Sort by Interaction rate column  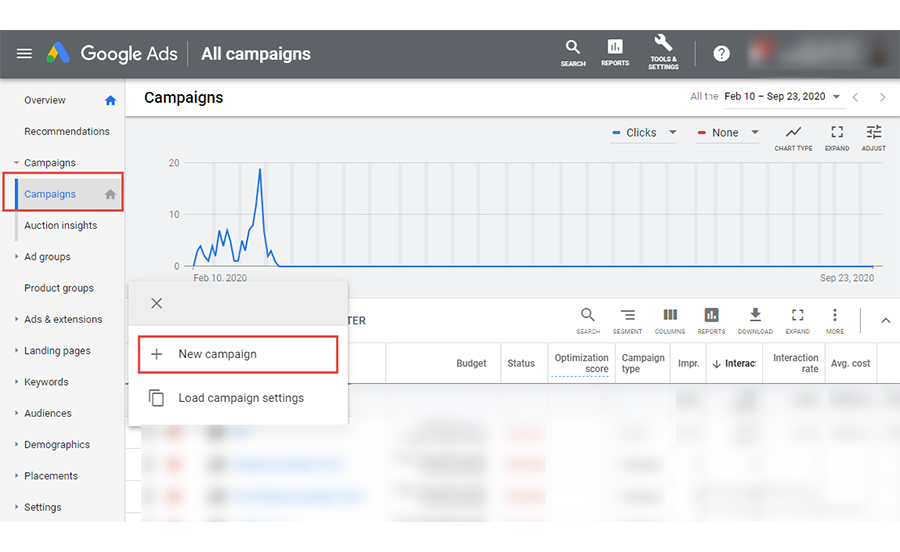pos(796,363)
